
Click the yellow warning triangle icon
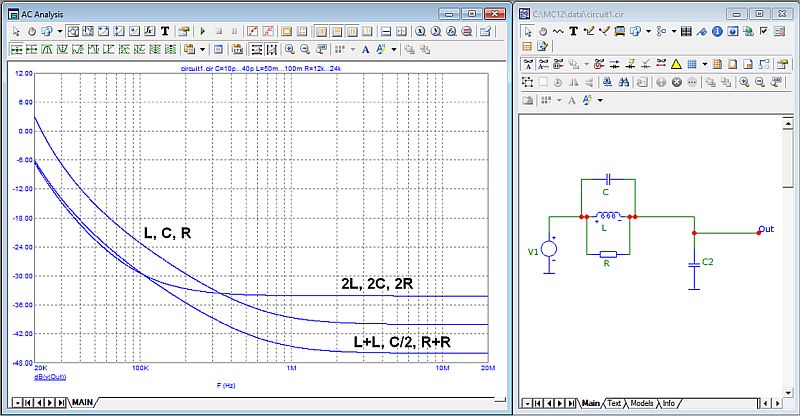point(676,65)
